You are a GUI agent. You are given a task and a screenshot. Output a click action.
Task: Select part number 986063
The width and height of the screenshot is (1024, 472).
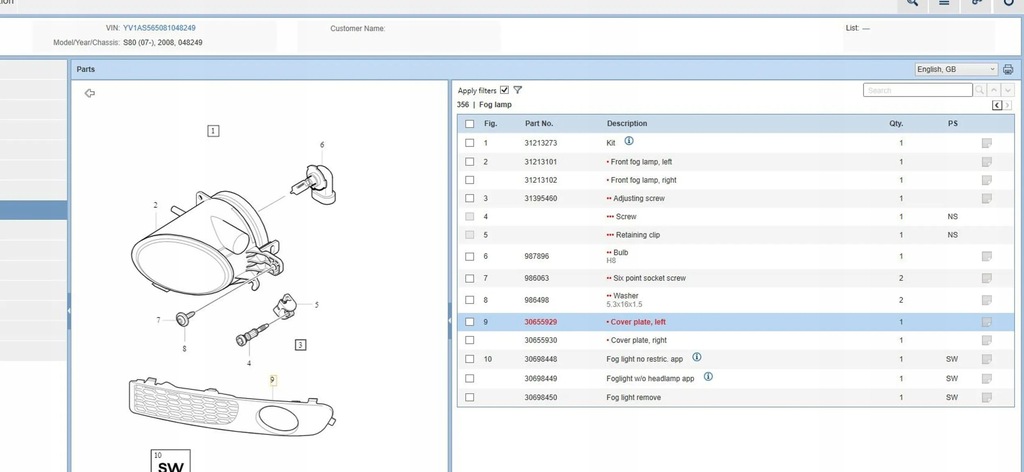coord(537,278)
